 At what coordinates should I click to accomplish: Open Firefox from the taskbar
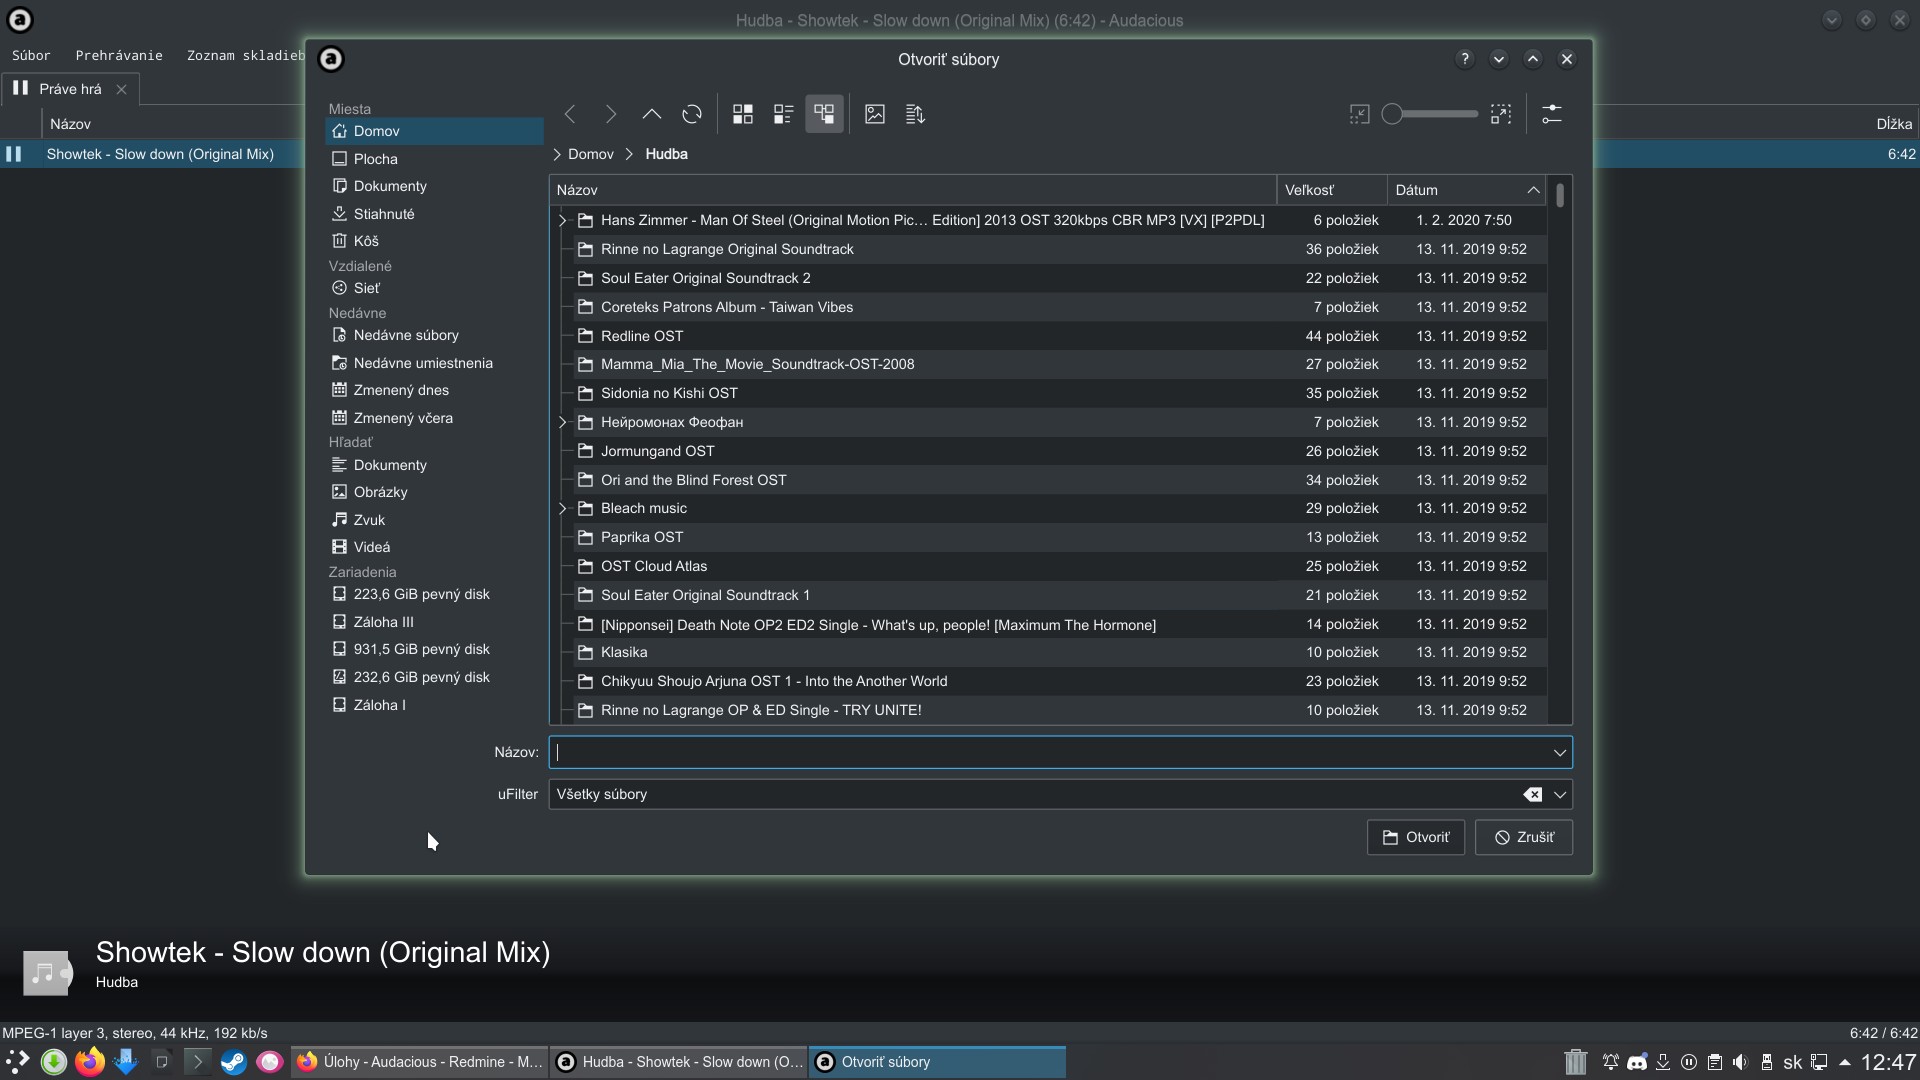tap(90, 1062)
